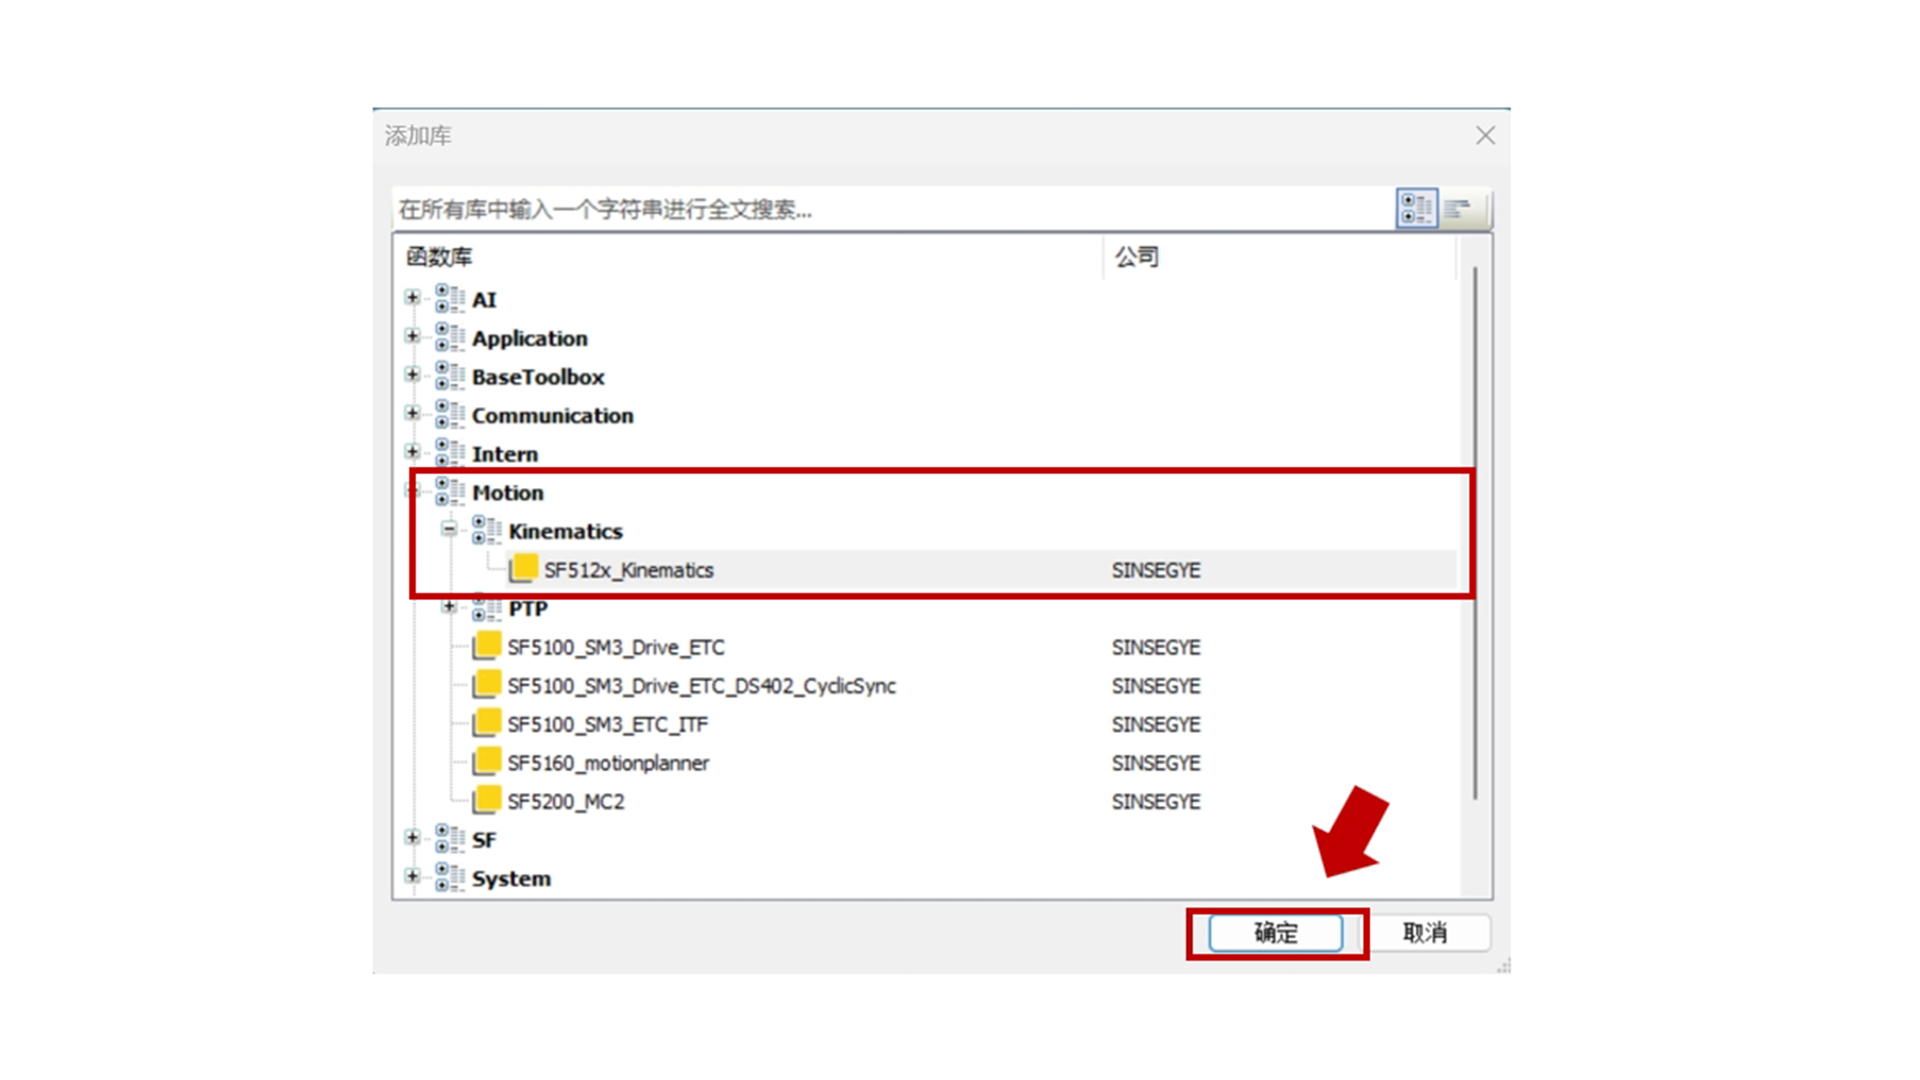The width and height of the screenshot is (1920, 1080).
Task: Expand the Application category node
Action: (412, 336)
